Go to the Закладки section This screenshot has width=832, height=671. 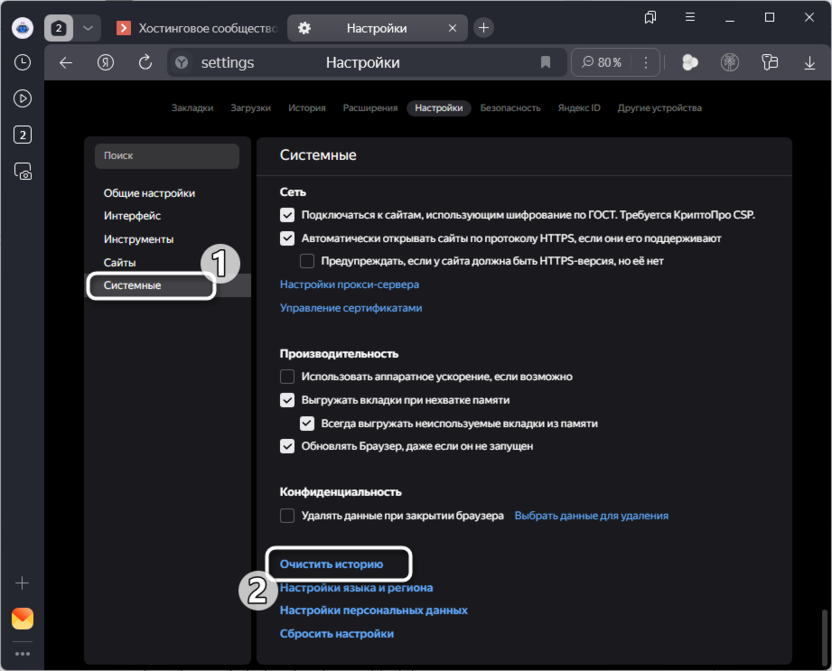pyautogui.click(x=192, y=108)
